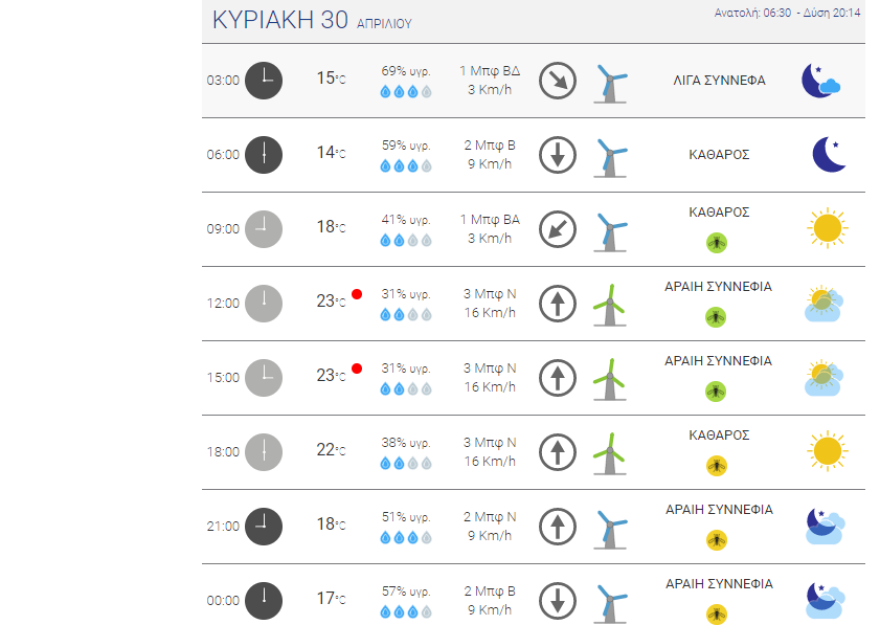This screenshot has height=625, width=880.
Task: Click the humidity droplets at 03:00
Action: click(406, 92)
